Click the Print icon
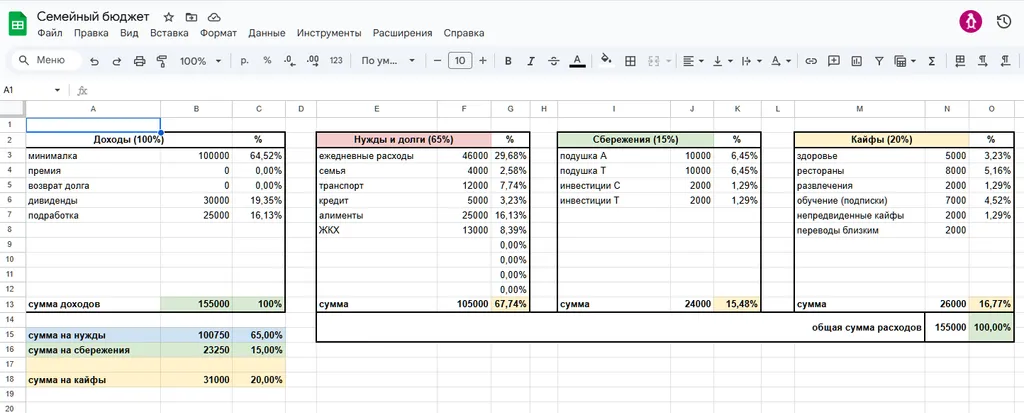The height and width of the screenshot is (413, 1024). pos(139,61)
